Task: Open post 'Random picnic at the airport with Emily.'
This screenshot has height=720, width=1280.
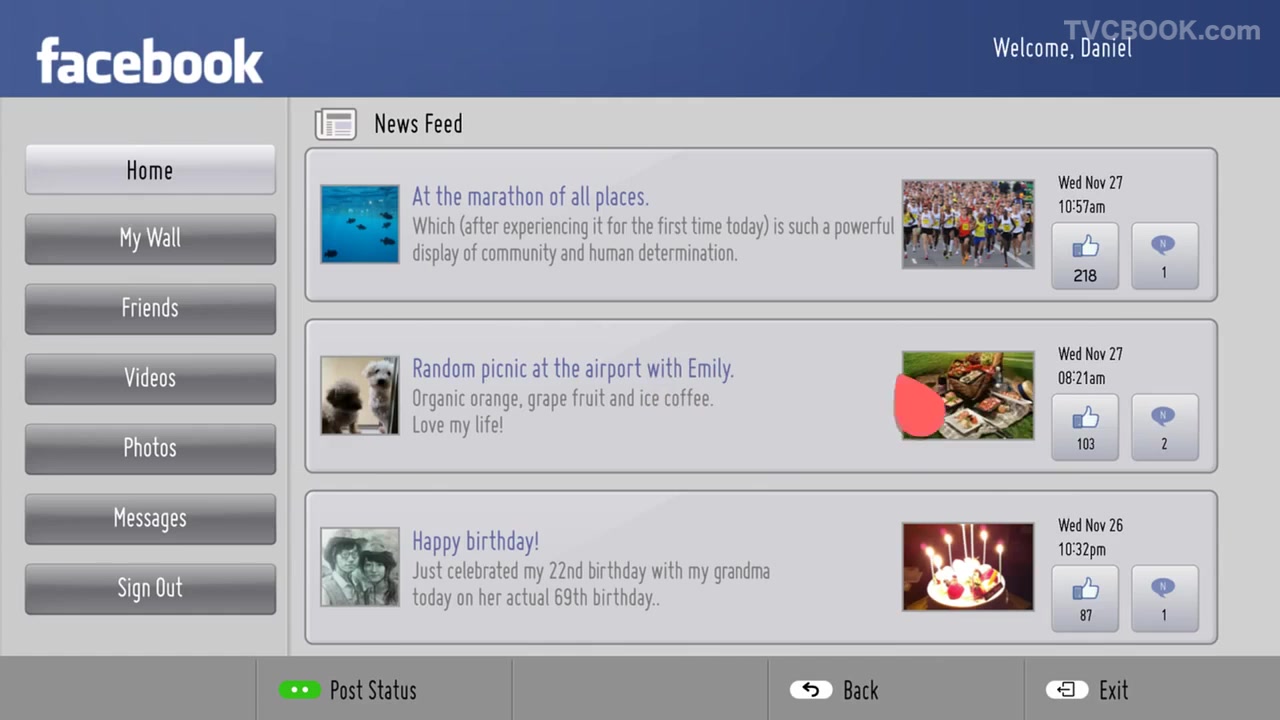Action: coord(573,369)
